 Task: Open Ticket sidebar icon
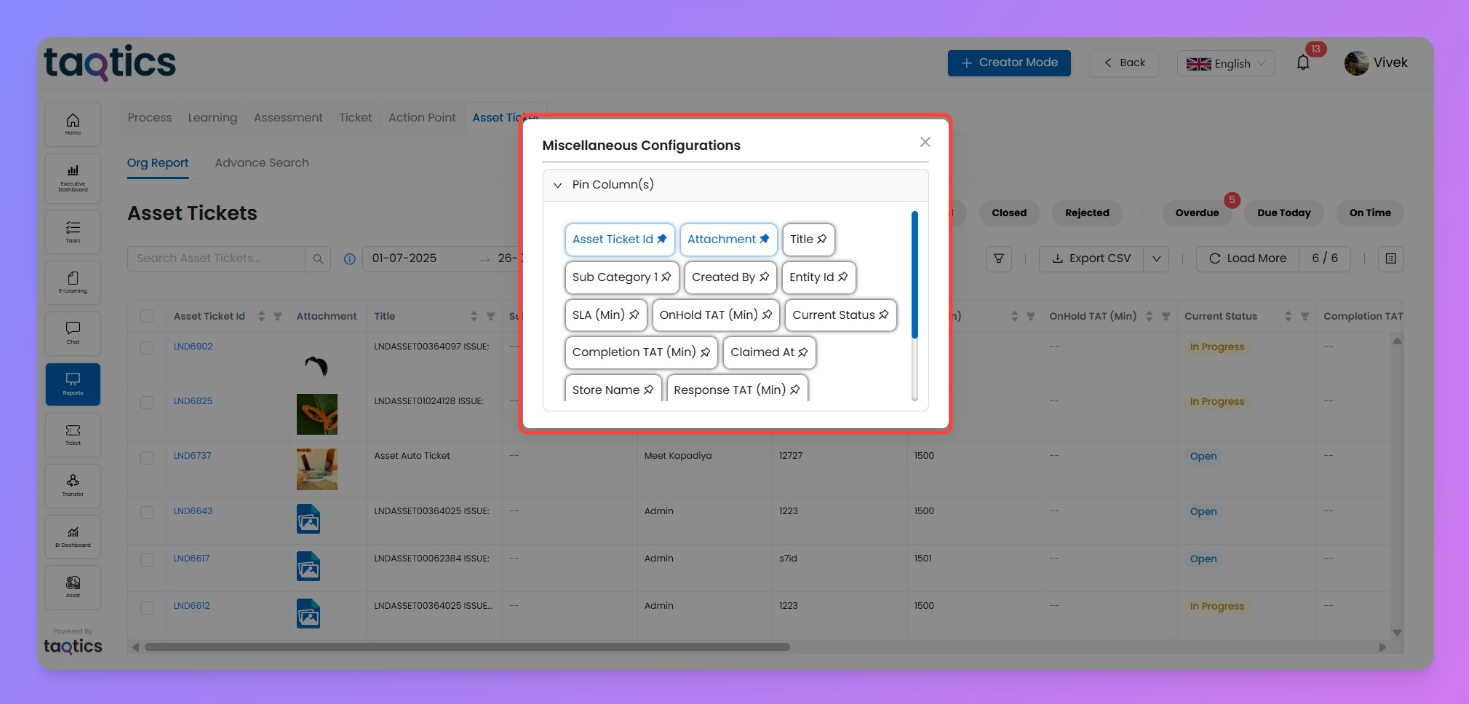73,434
